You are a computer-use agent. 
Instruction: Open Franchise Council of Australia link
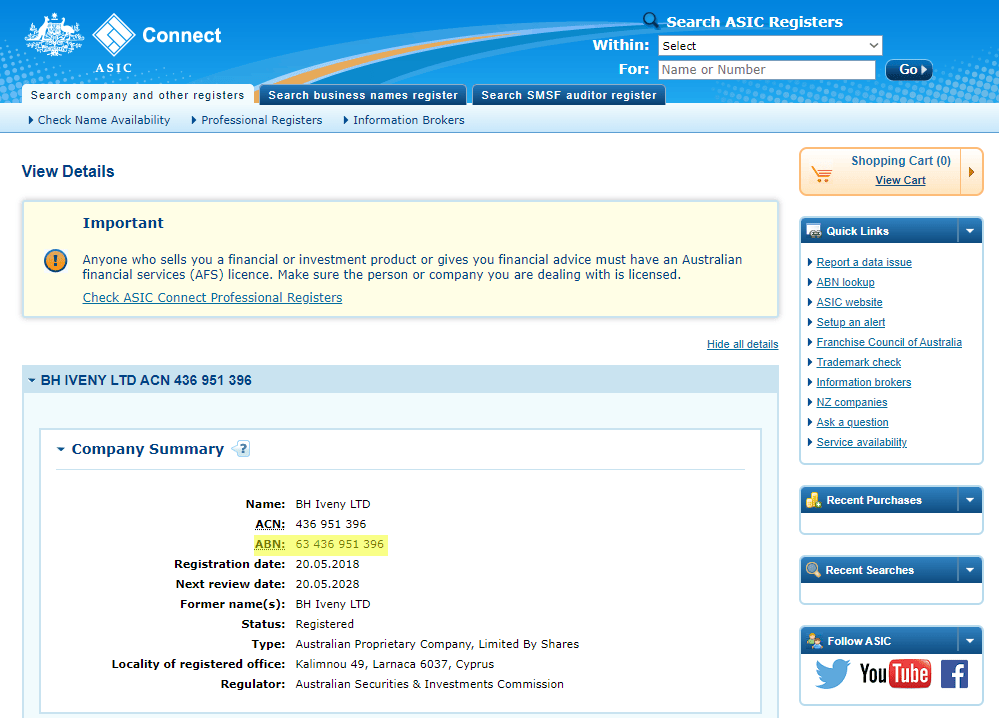click(x=889, y=342)
